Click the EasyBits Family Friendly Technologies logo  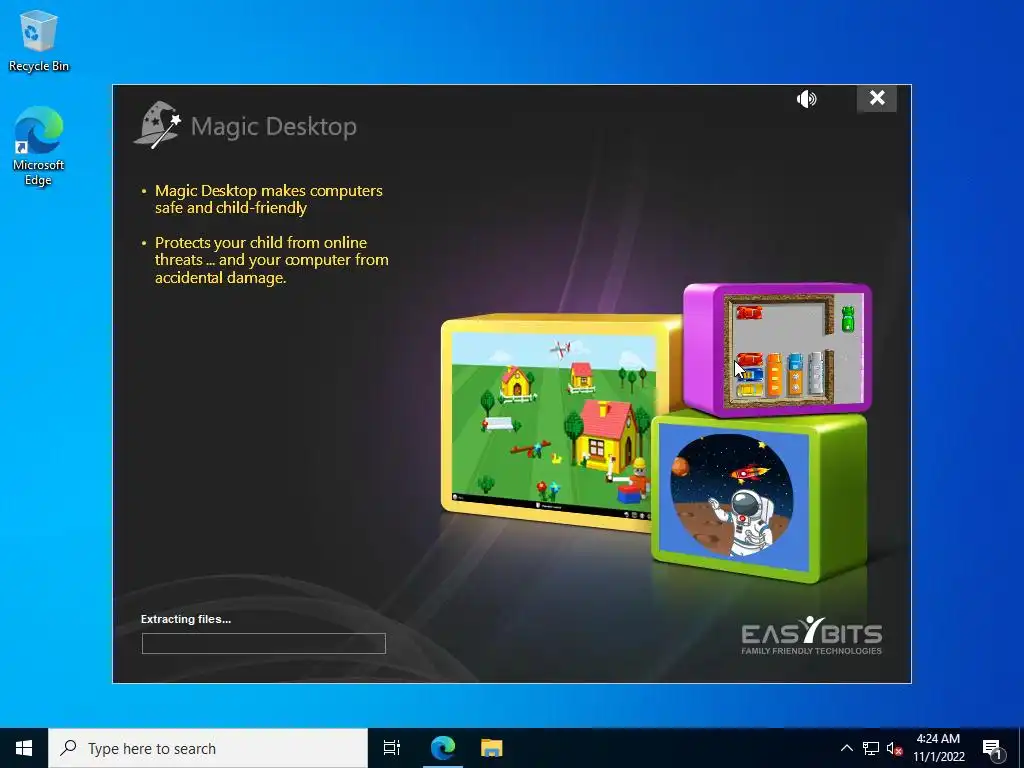[812, 635]
